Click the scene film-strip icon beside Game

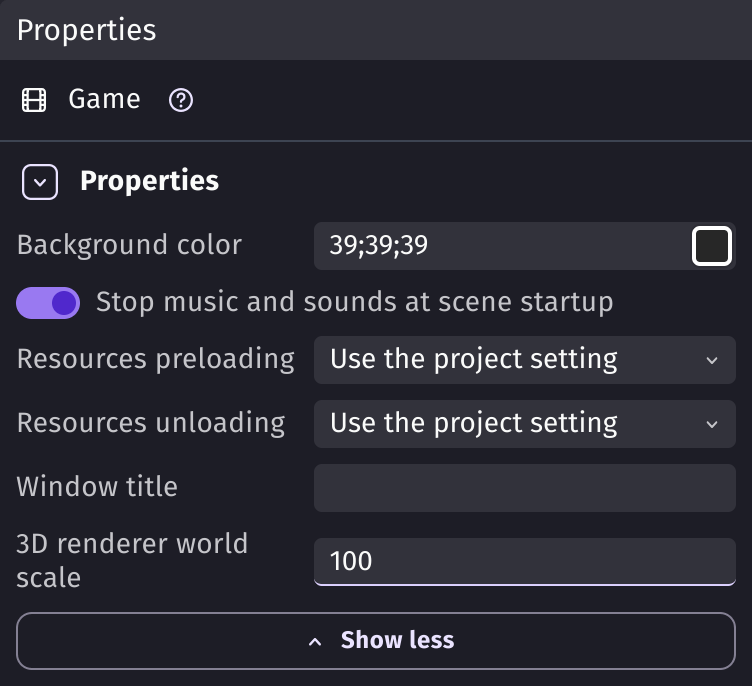click(x=34, y=100)
